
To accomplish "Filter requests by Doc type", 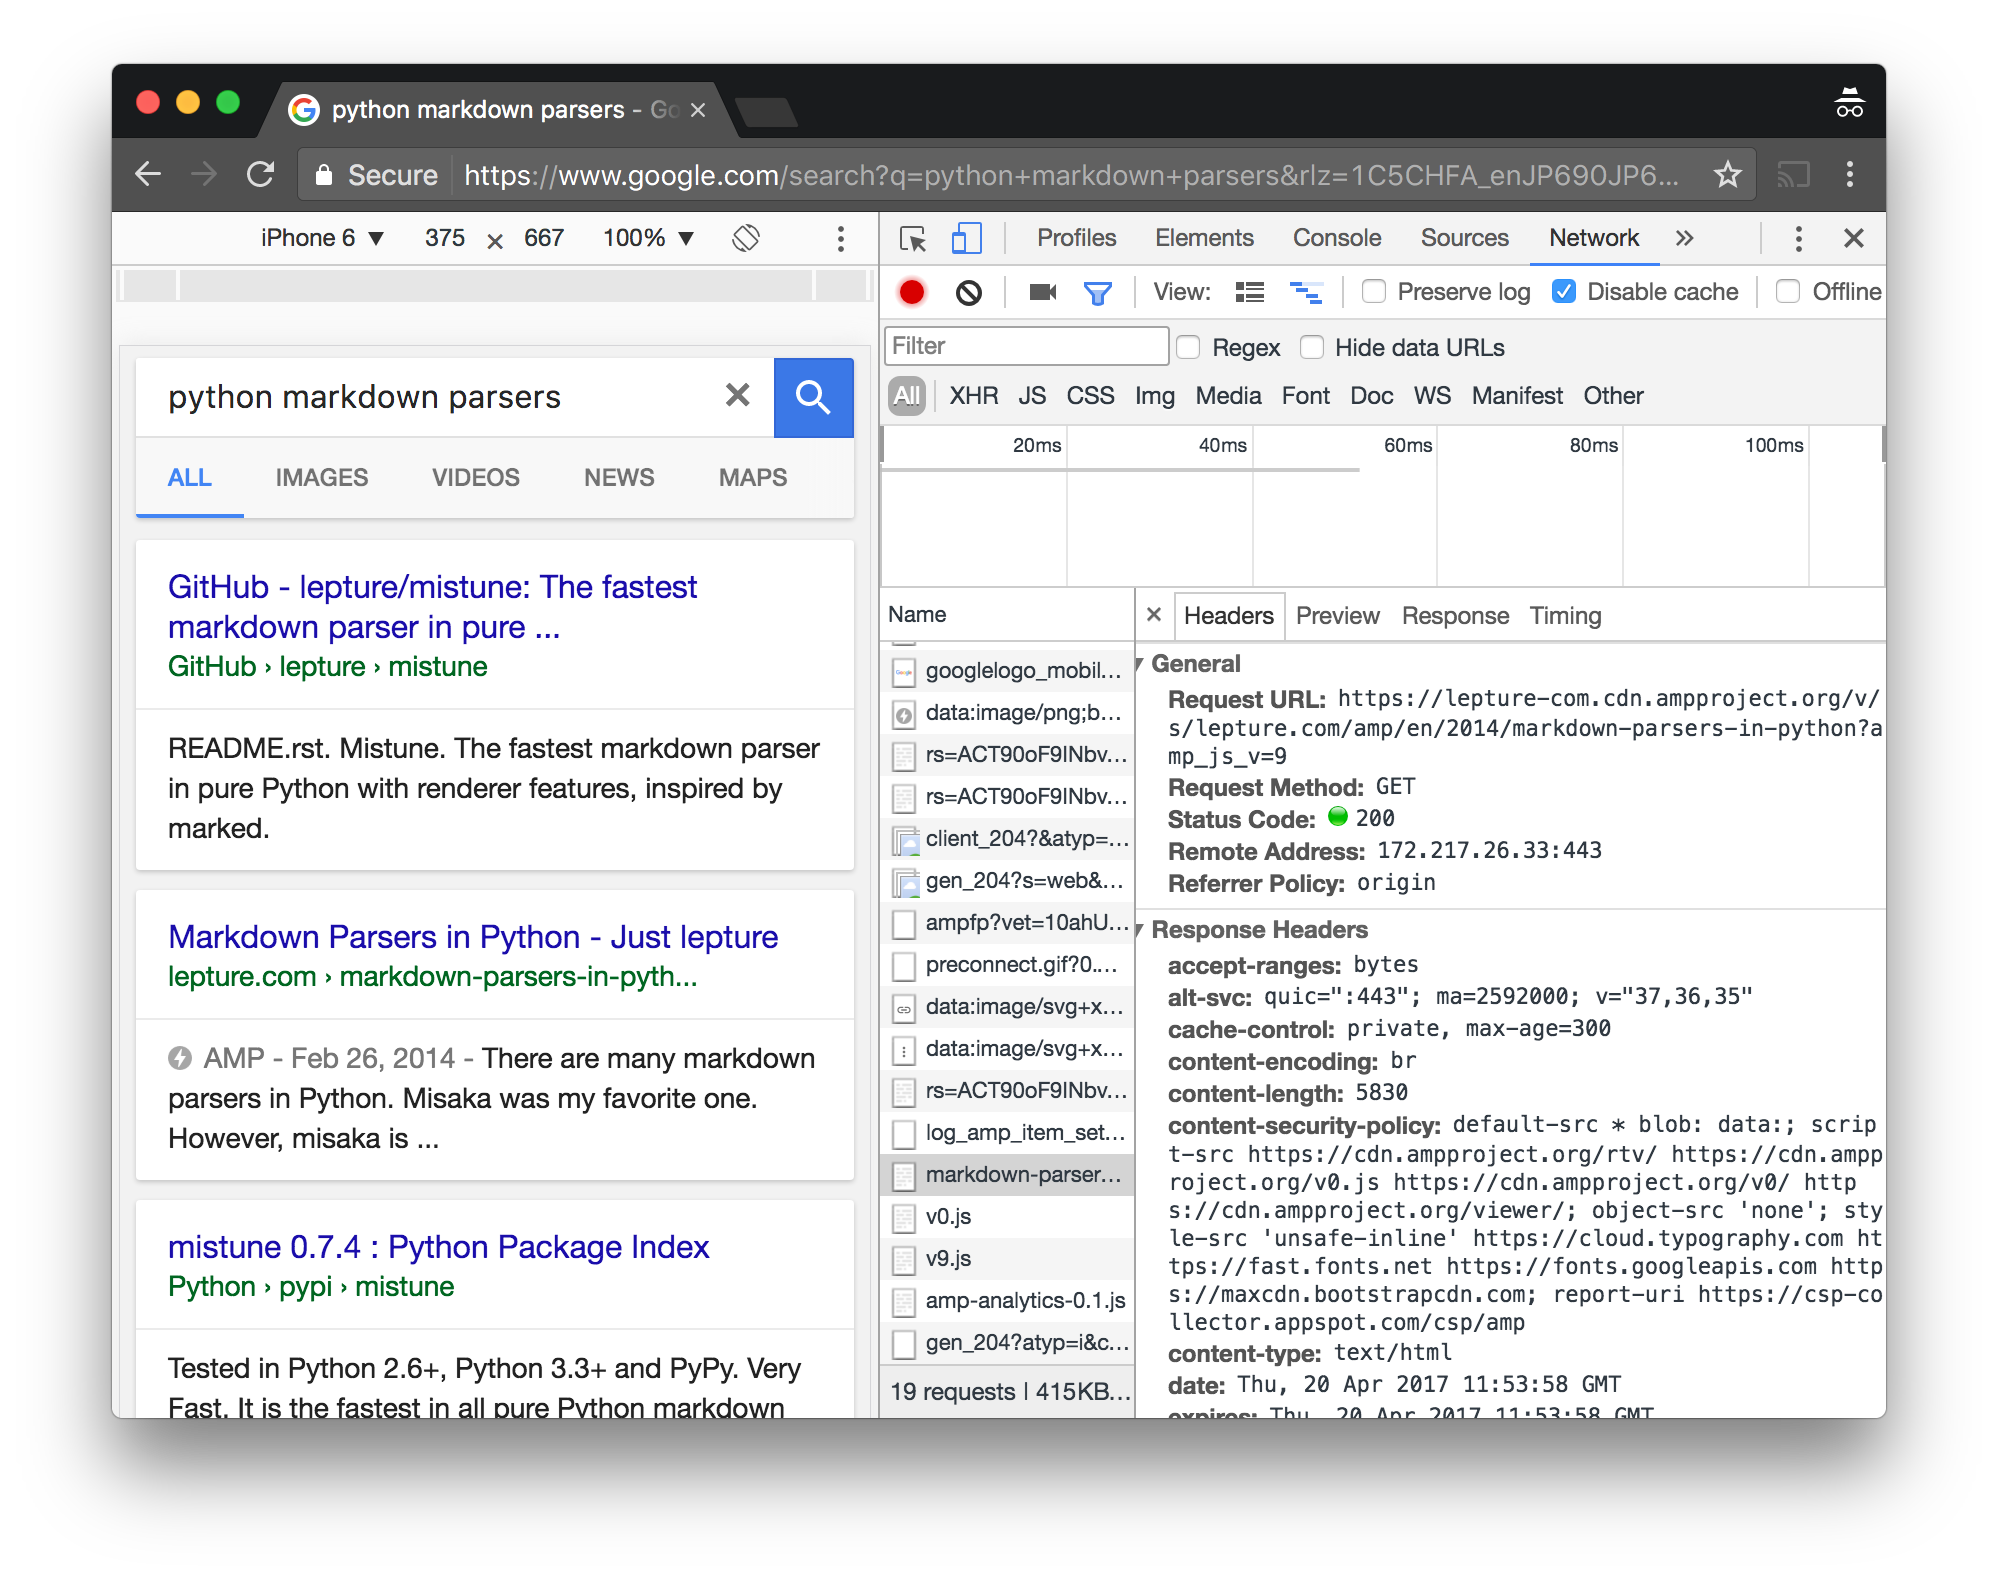I will (1371, 396).
